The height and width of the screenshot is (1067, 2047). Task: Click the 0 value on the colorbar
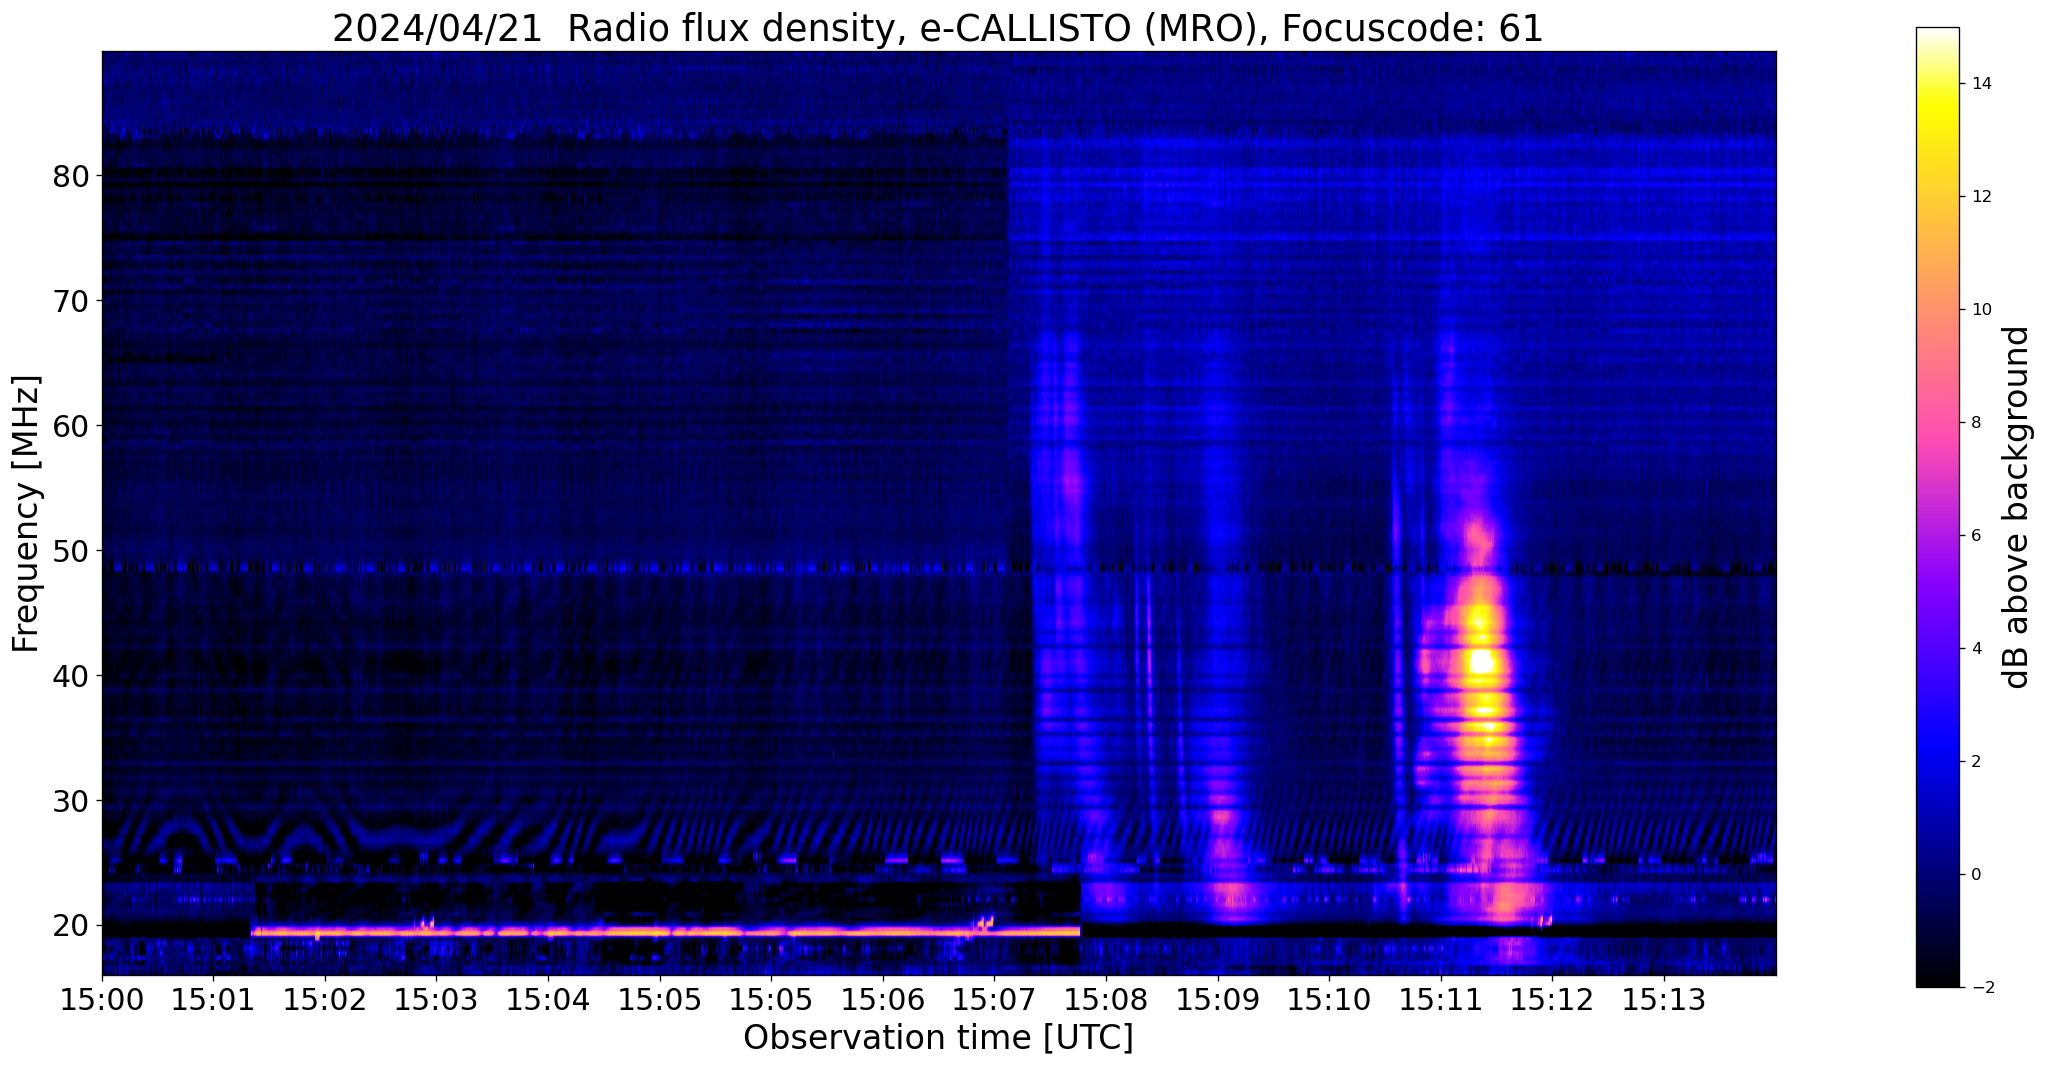point(1976,875)
